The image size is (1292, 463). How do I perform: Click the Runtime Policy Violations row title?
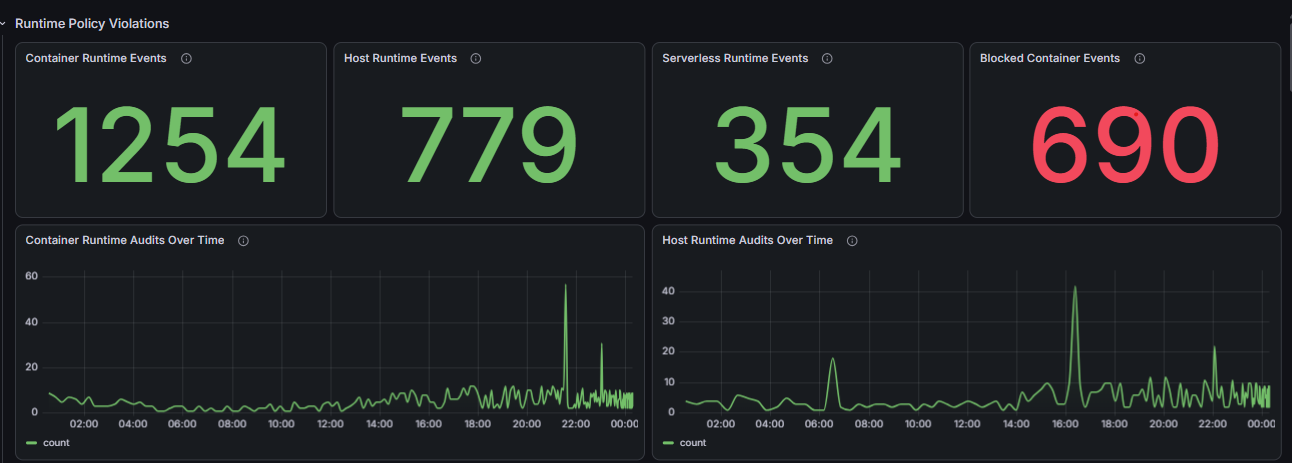pos(92,23)
